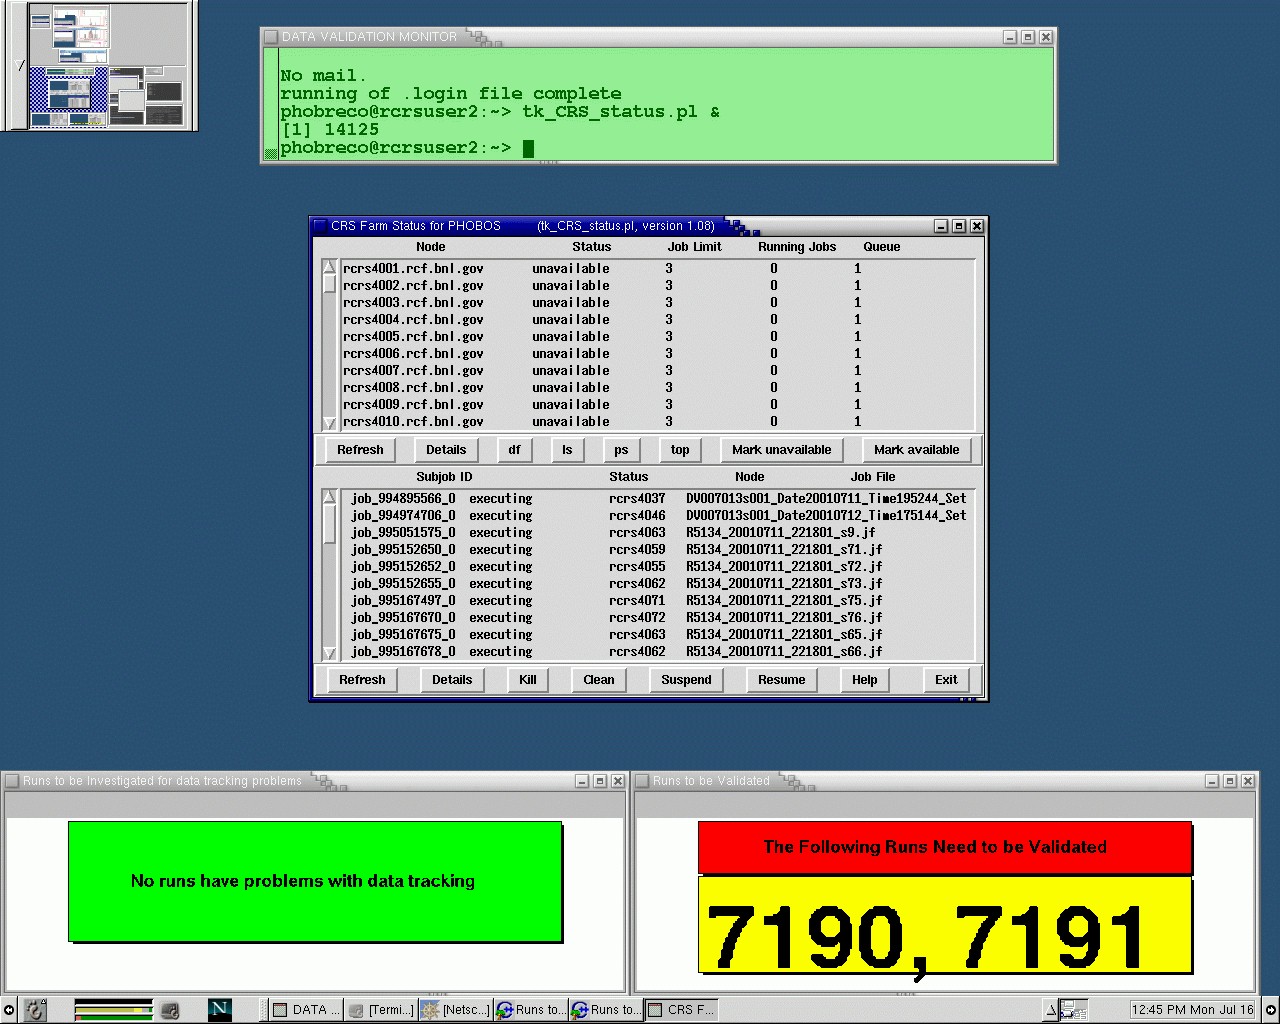The width and height of the screenshot is (1280, 1024).
Task: Click Mark available button
Action: [917, 450]
